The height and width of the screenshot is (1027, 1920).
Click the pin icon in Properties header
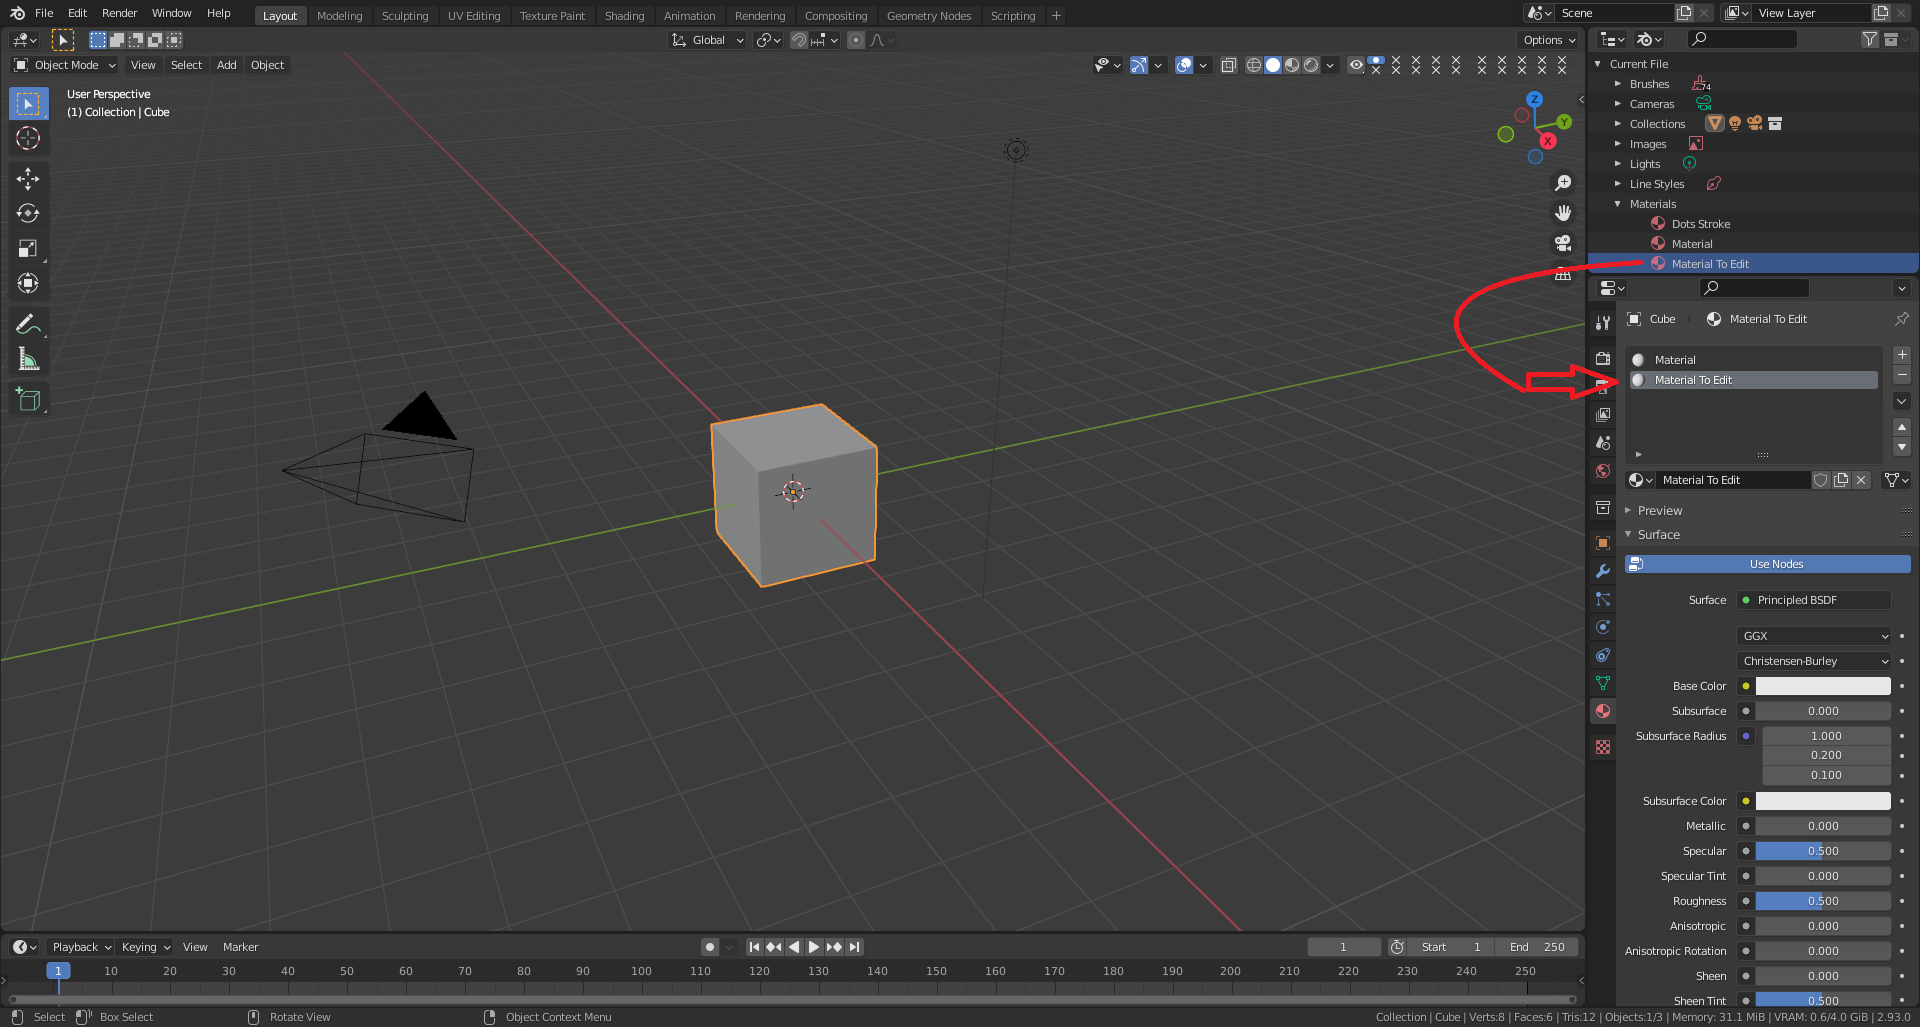point(1901,319)
